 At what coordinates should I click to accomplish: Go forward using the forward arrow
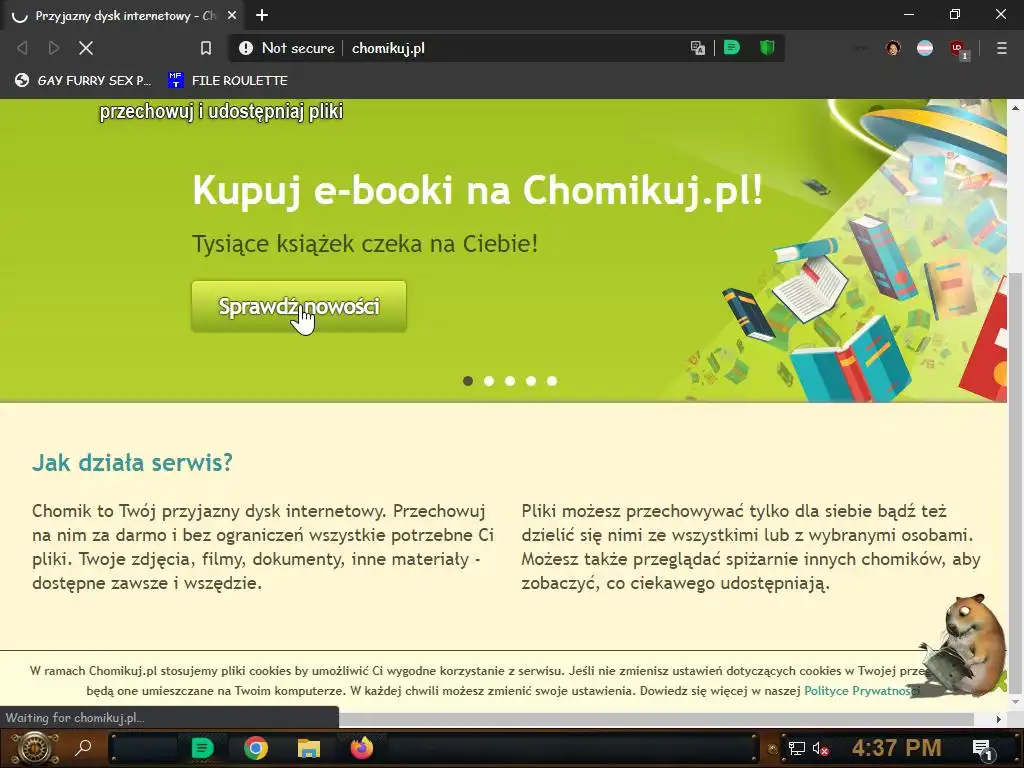(x=54, y=48)
